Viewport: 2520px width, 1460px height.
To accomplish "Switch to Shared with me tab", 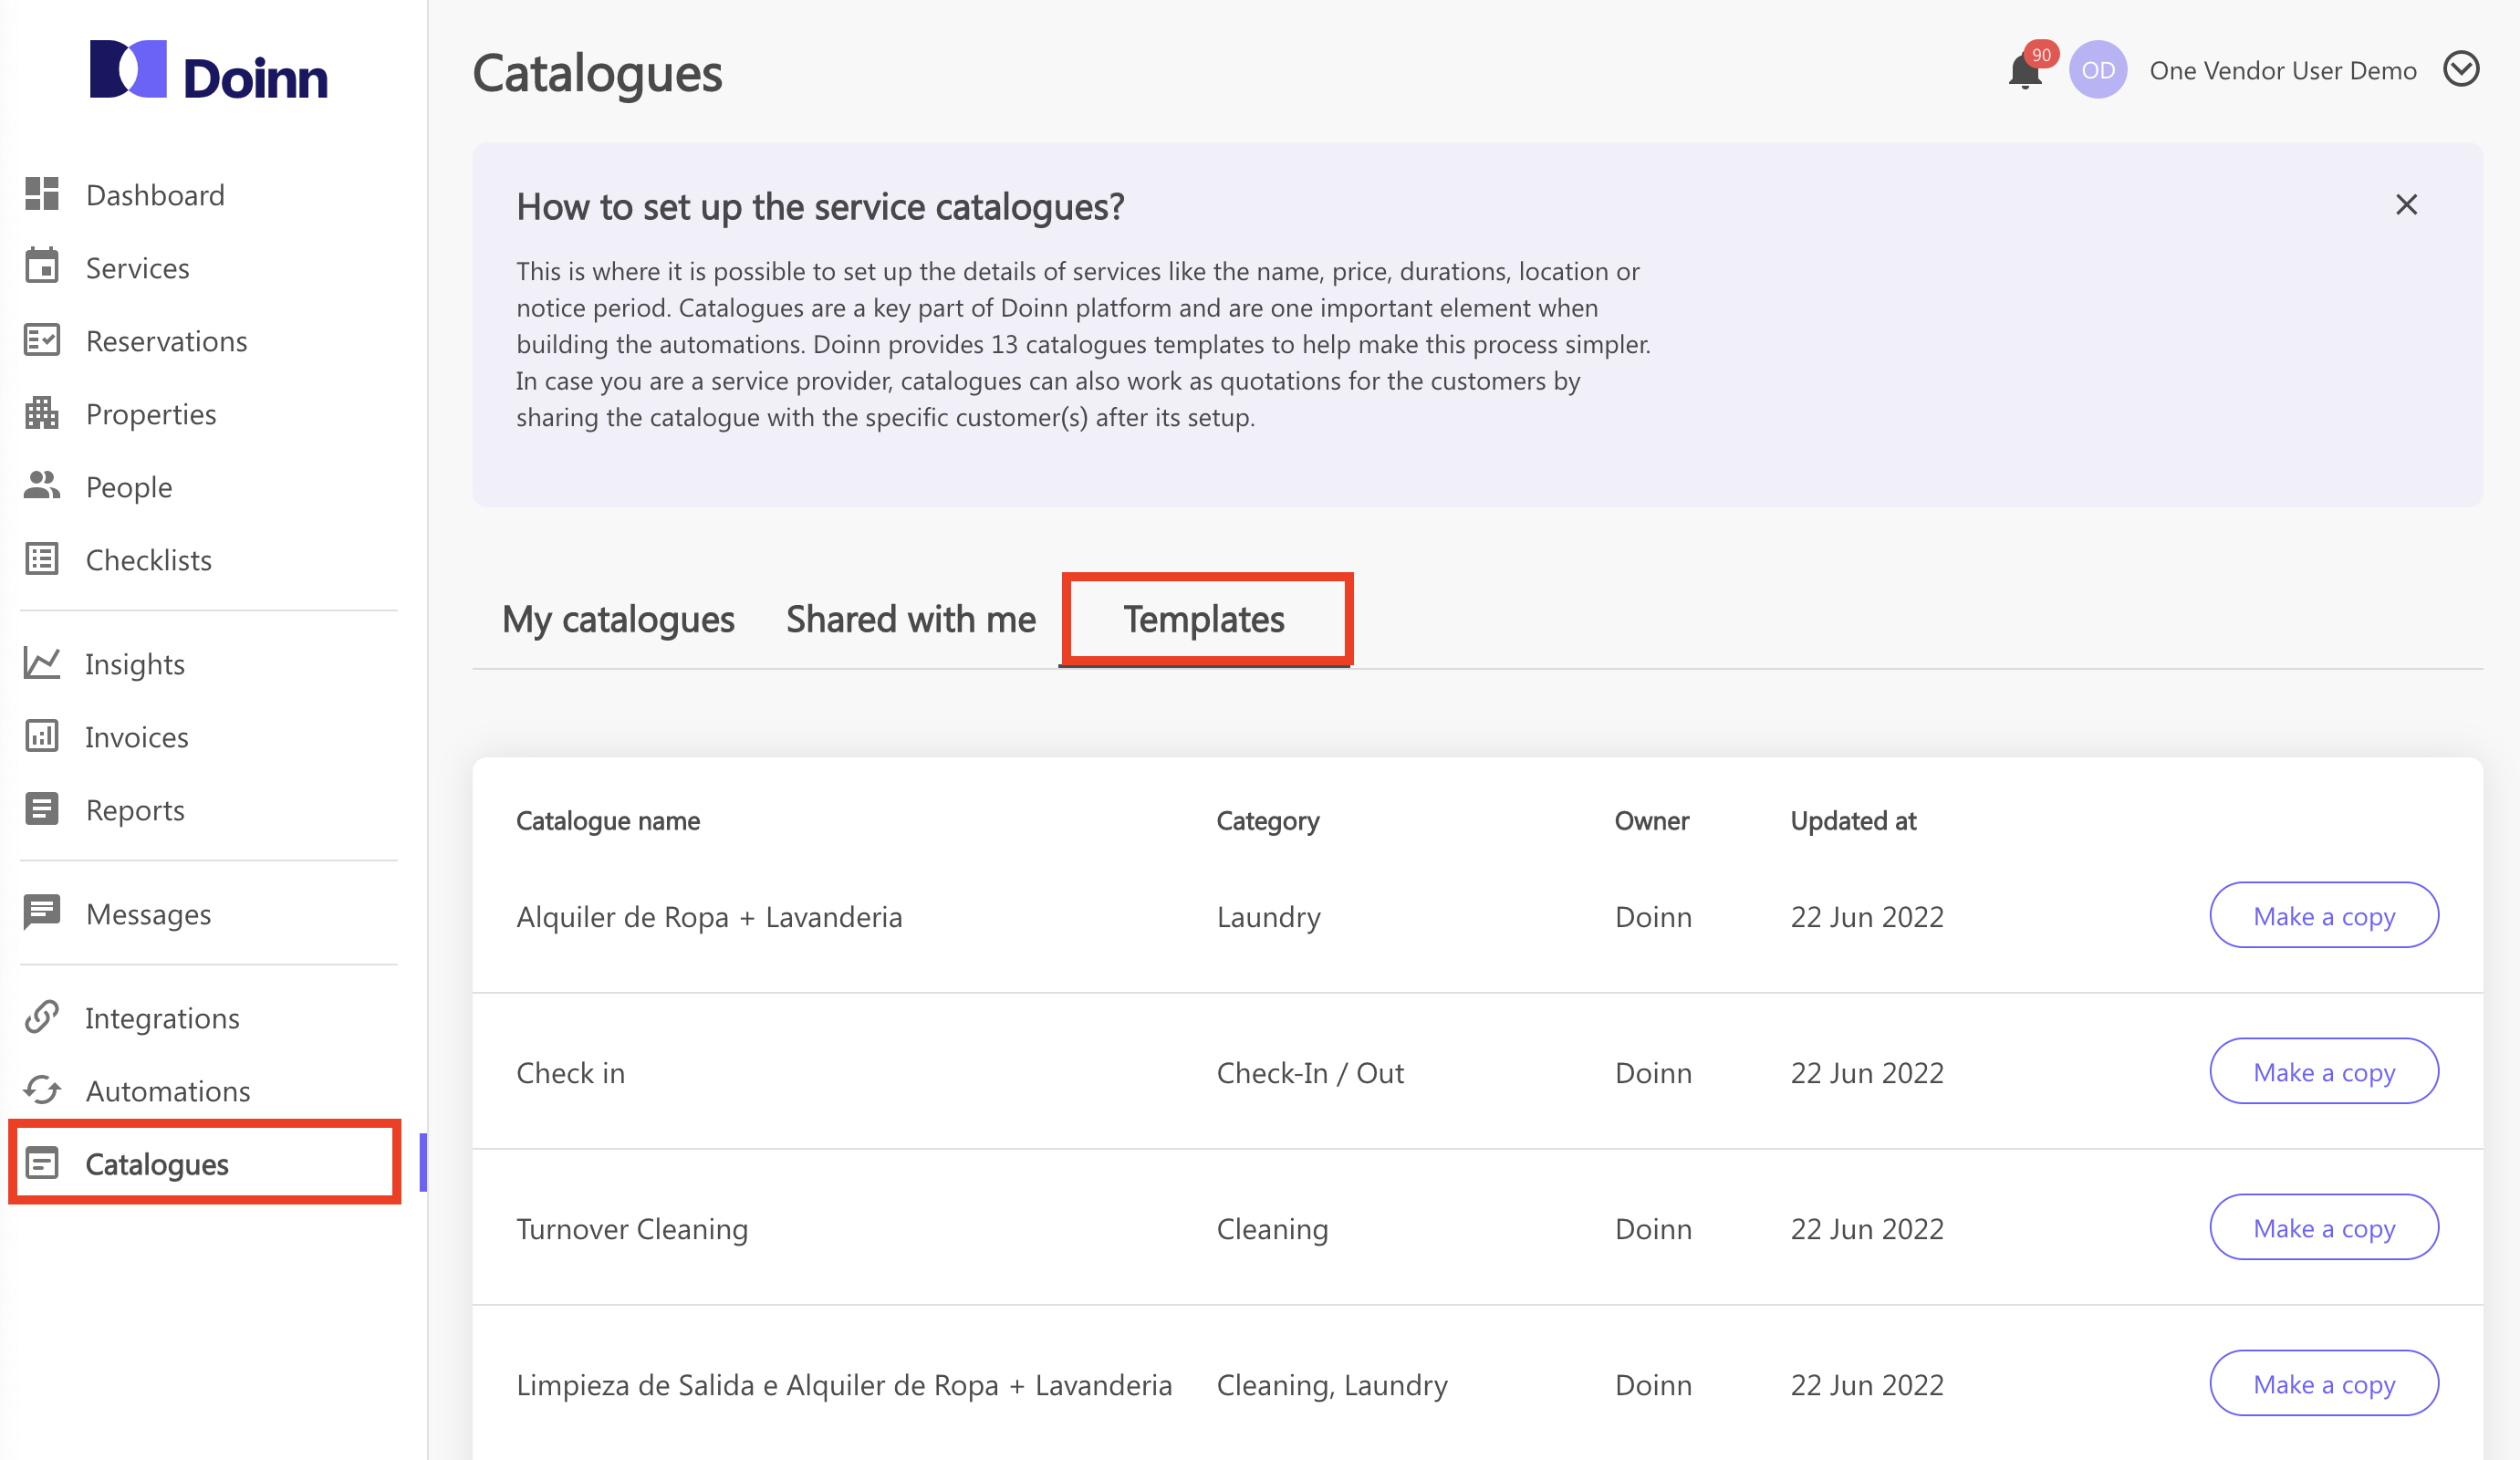I will tap(911, 619).
